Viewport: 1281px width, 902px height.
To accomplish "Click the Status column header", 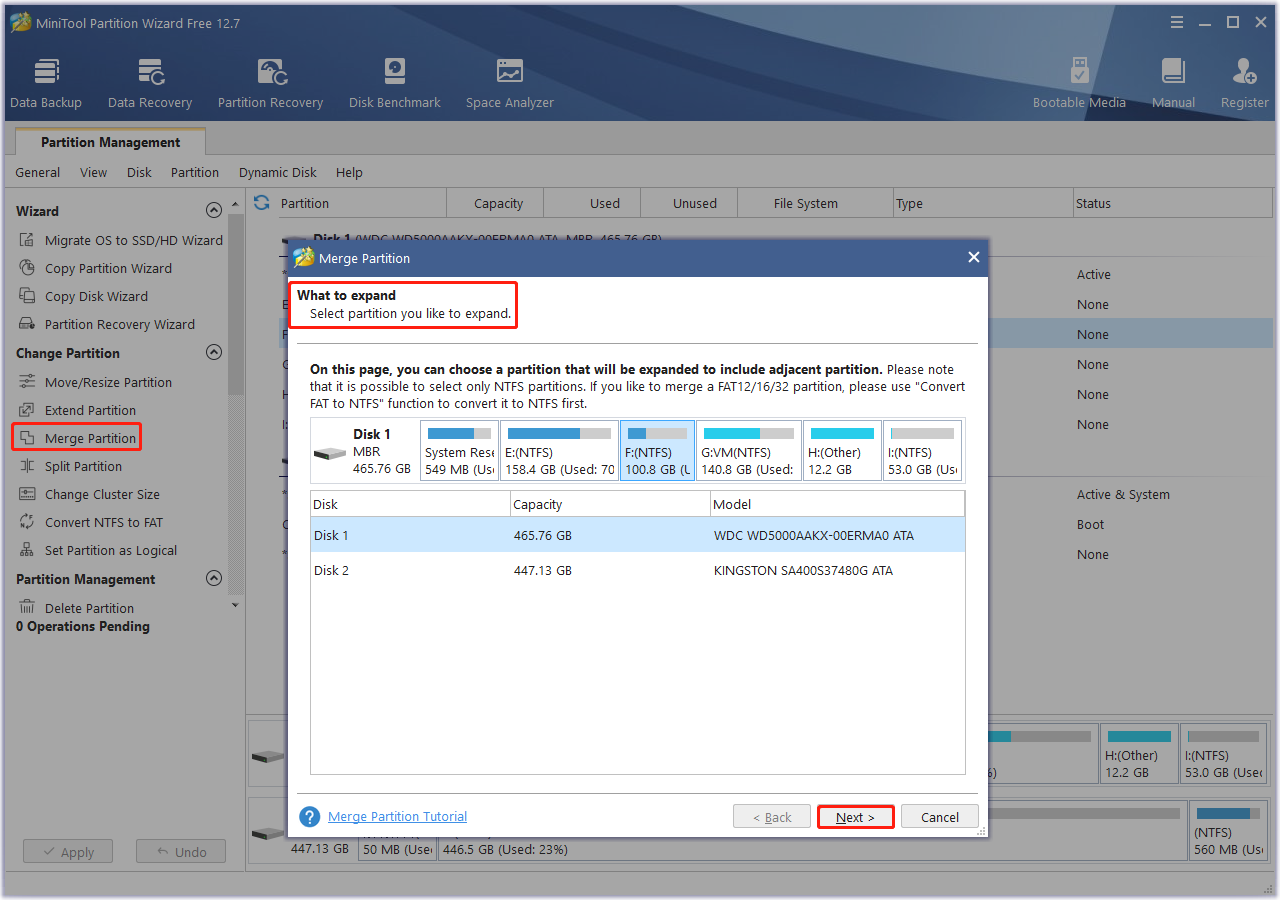I will 1173,203.
